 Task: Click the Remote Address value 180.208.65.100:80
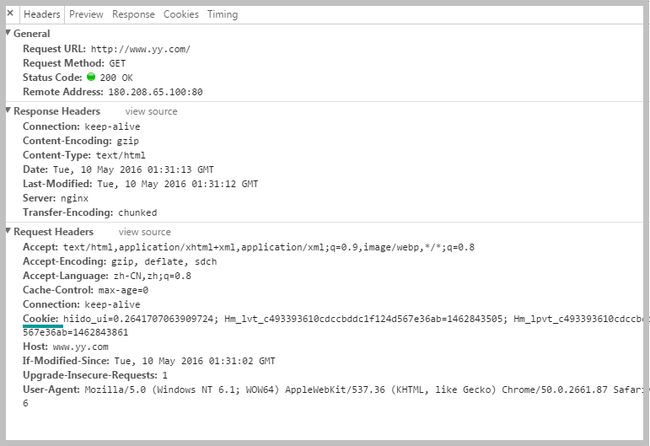tap(155, 92)
